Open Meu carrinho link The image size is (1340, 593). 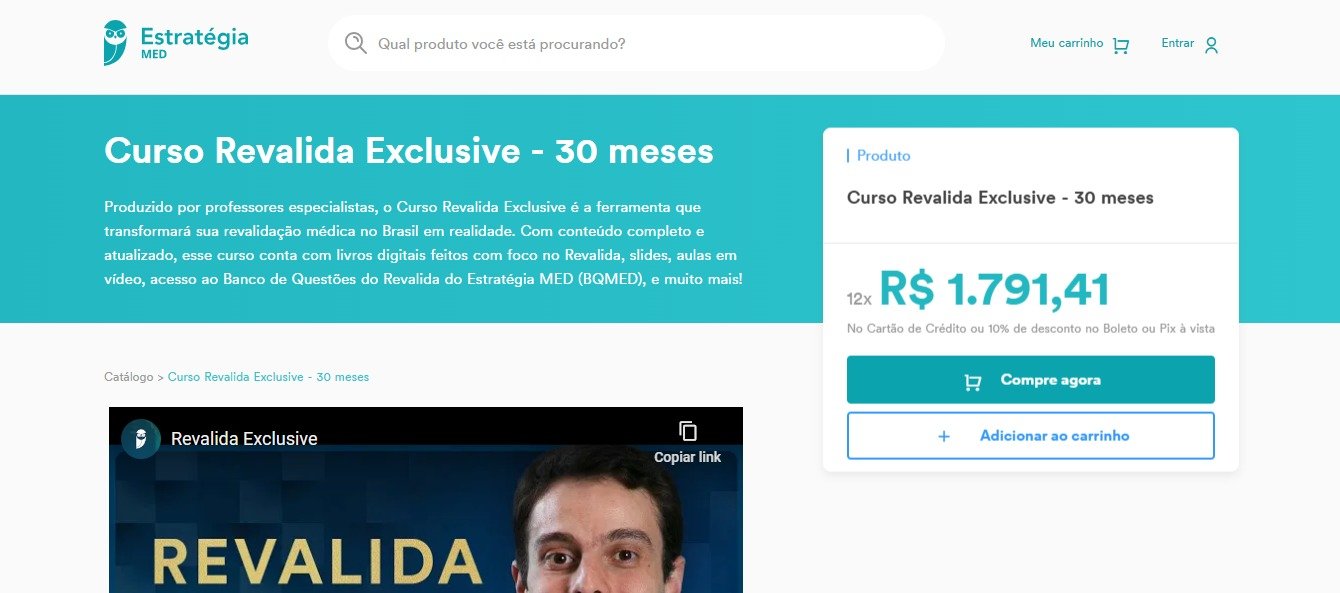[x=1066, y=43]
